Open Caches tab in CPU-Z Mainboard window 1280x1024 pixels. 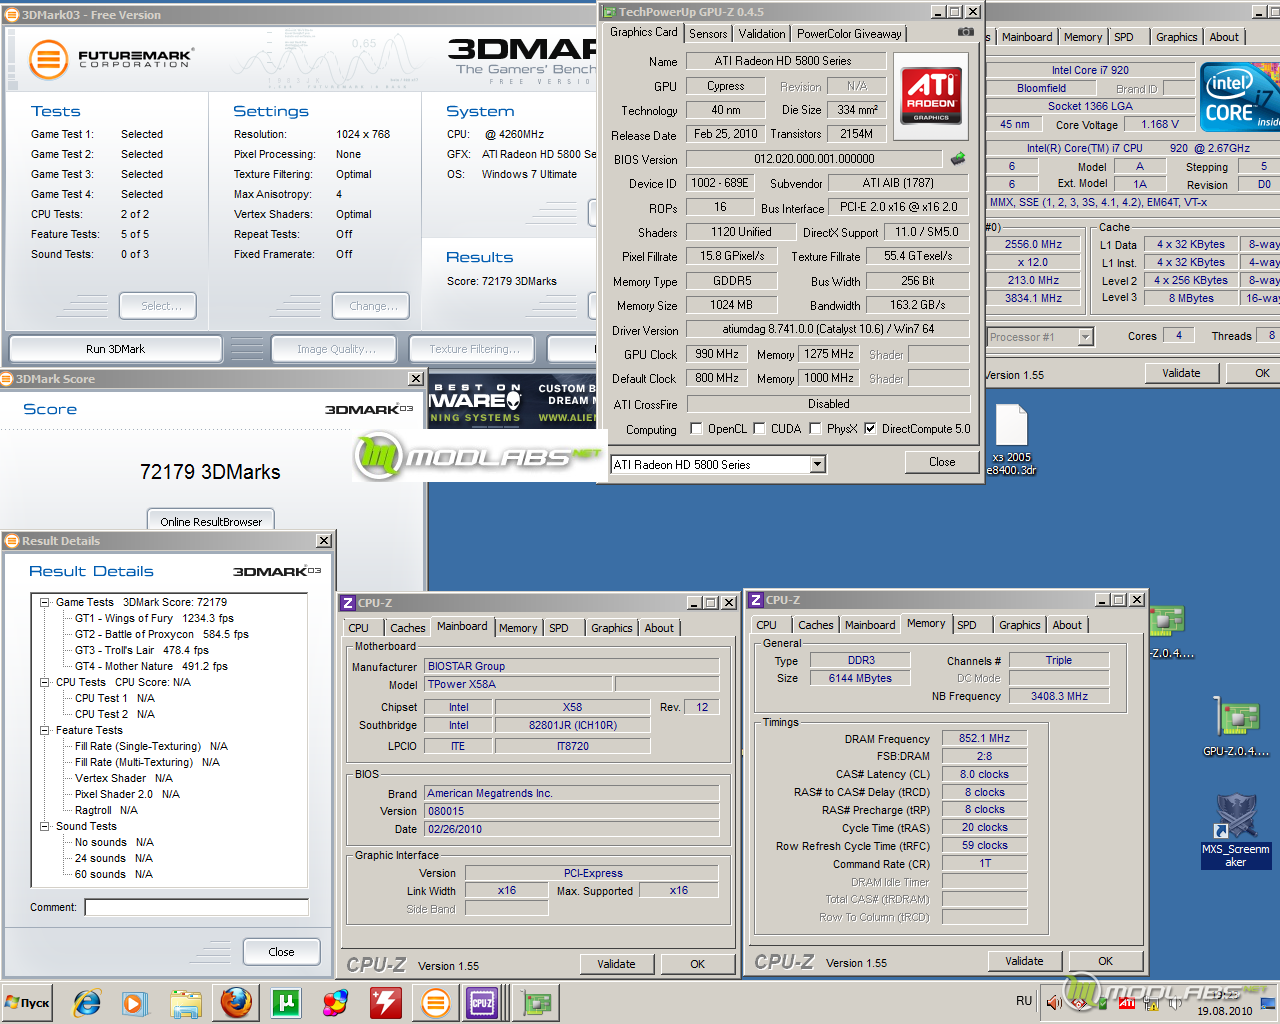407,628
